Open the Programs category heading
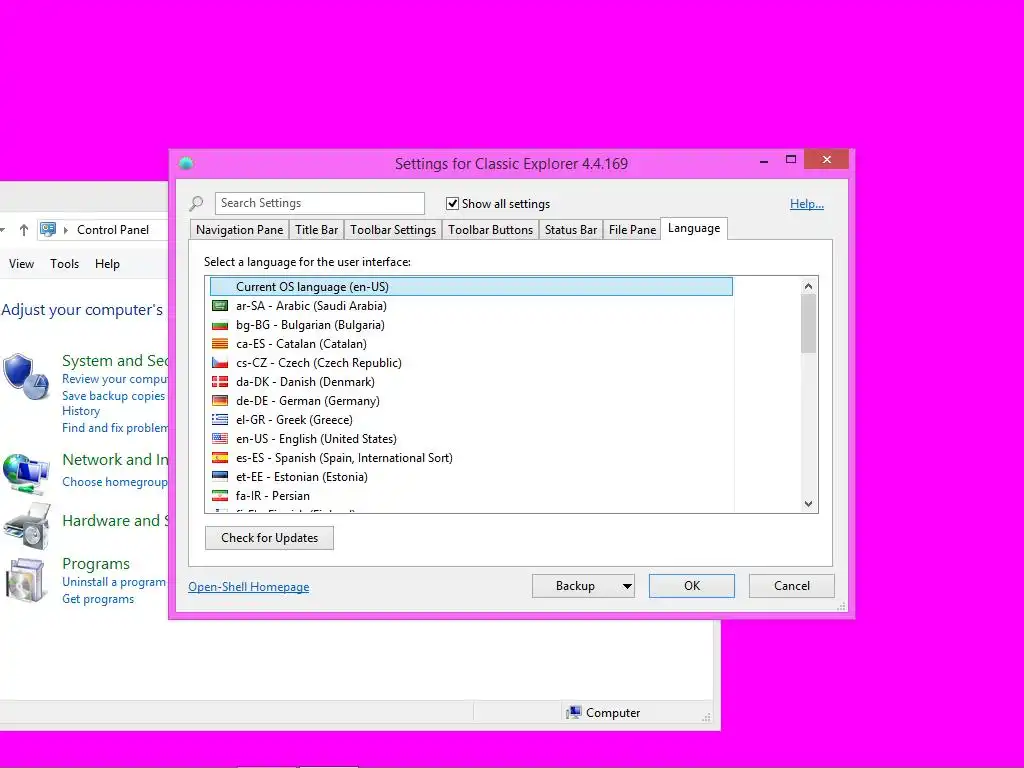This screenshot has width=1024, height=768. (x=96, y=564)
